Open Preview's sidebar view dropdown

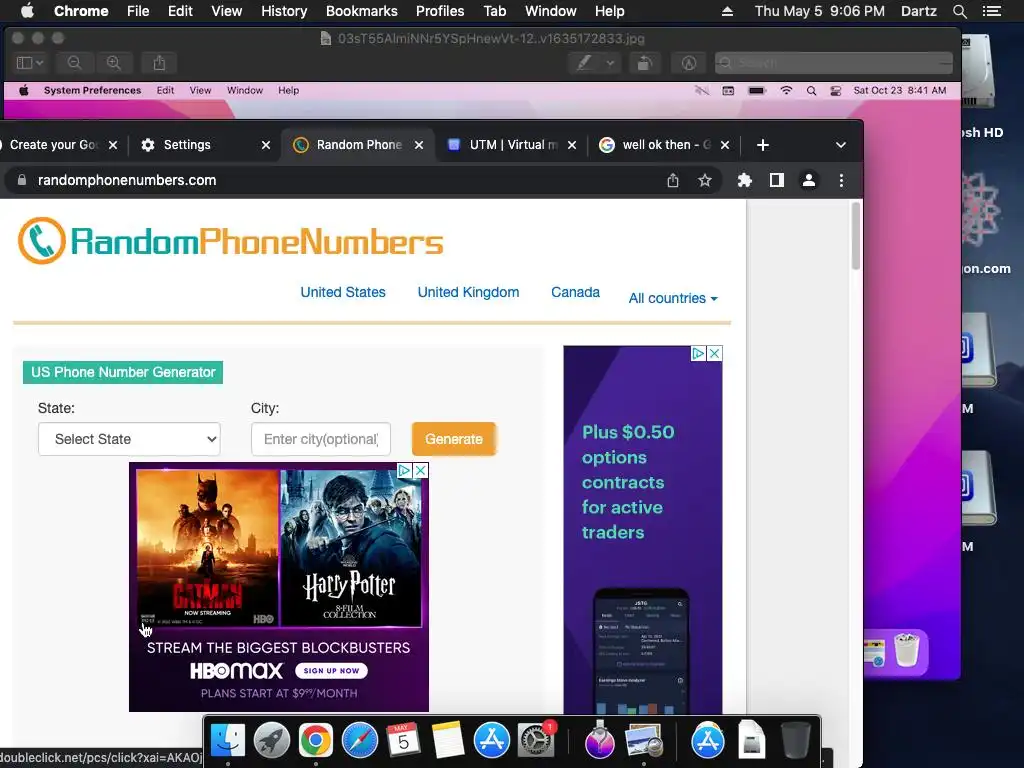point(29,63)
